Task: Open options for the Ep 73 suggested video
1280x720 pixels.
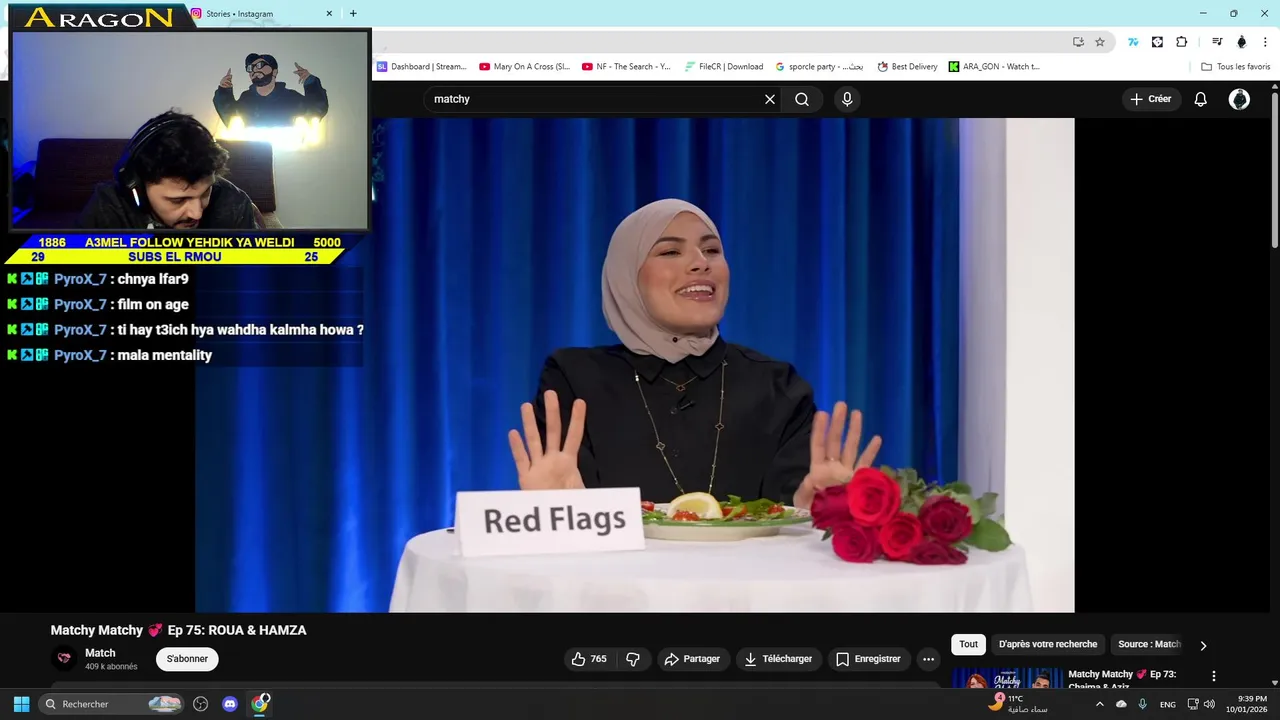Action: pos(1214,676)
